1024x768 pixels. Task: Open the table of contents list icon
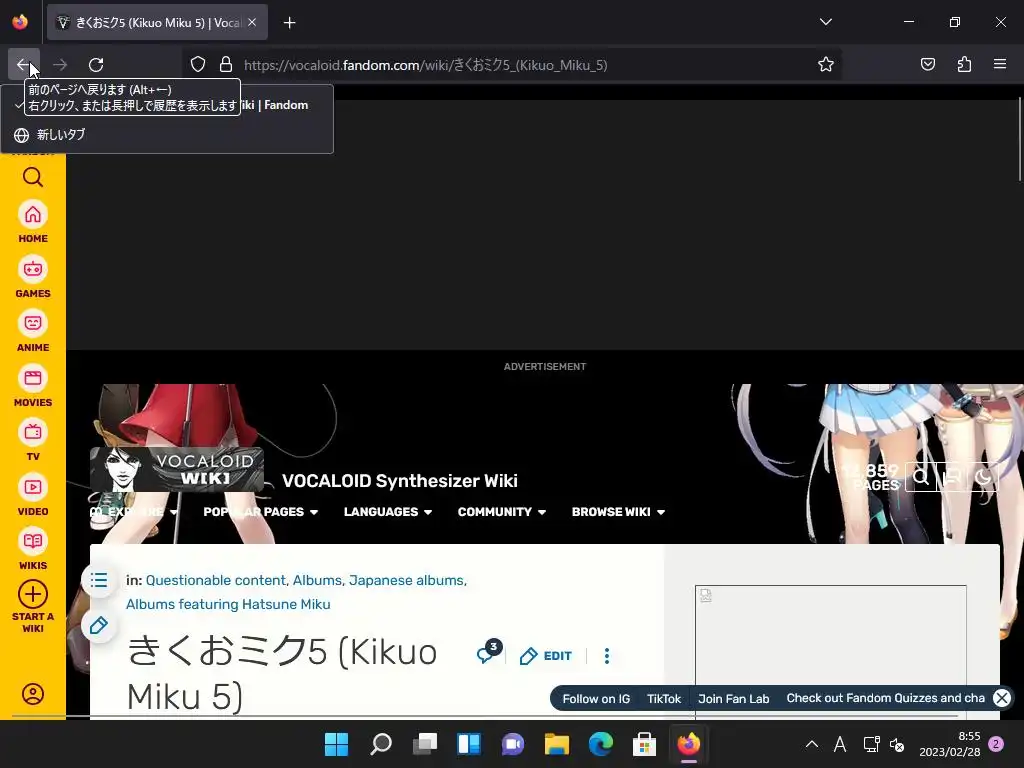click(x=99, y=580)
